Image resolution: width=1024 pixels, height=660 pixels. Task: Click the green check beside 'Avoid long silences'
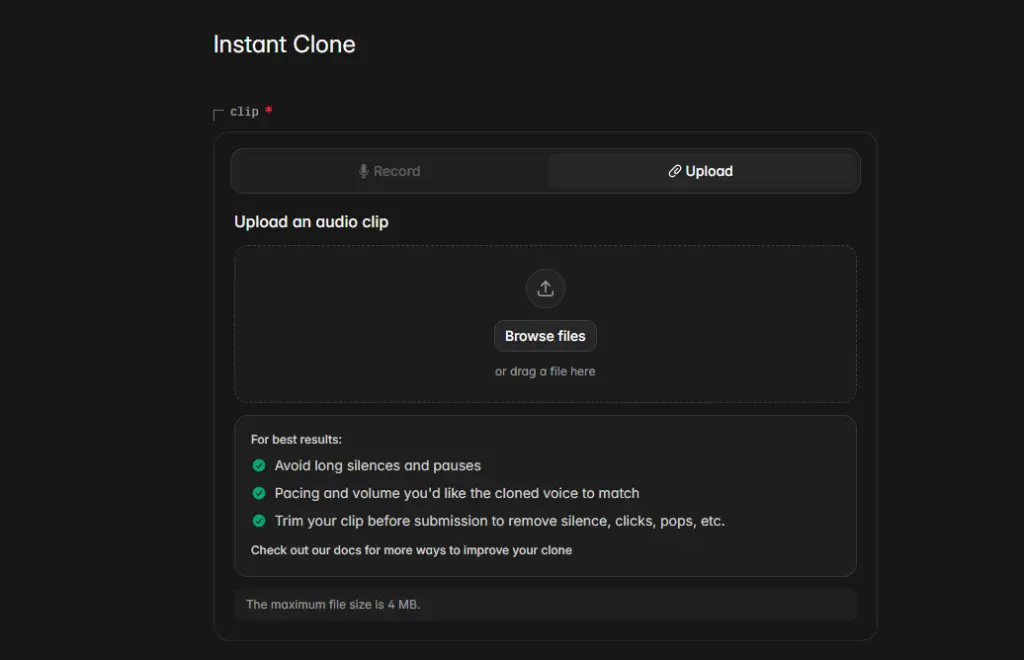point(259,465)
